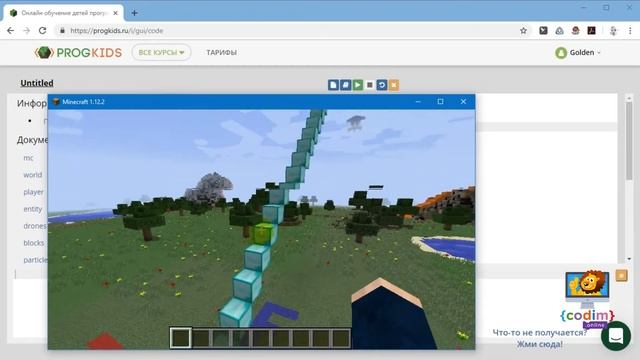Open a new browser tab with plus

coord(134,13)
